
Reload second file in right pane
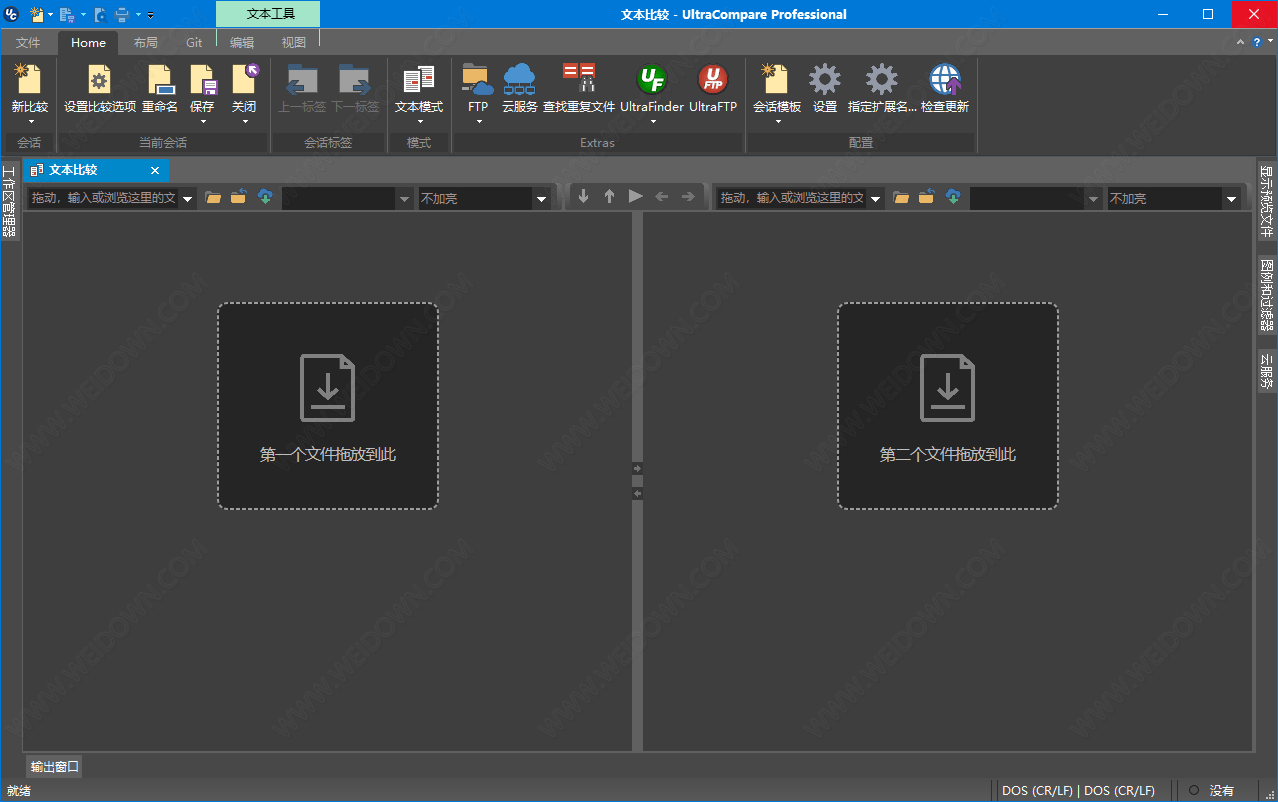(926, 197)
